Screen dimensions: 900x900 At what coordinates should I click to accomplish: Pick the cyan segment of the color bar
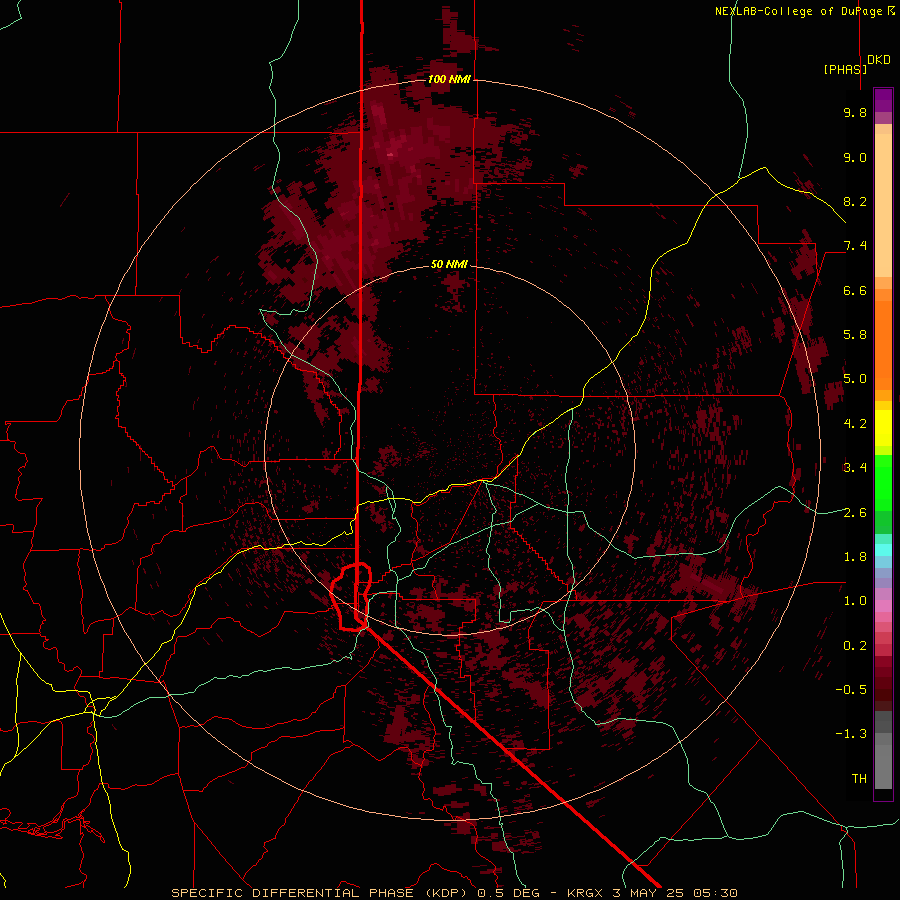pyautogui.click(x=883, y=550)
